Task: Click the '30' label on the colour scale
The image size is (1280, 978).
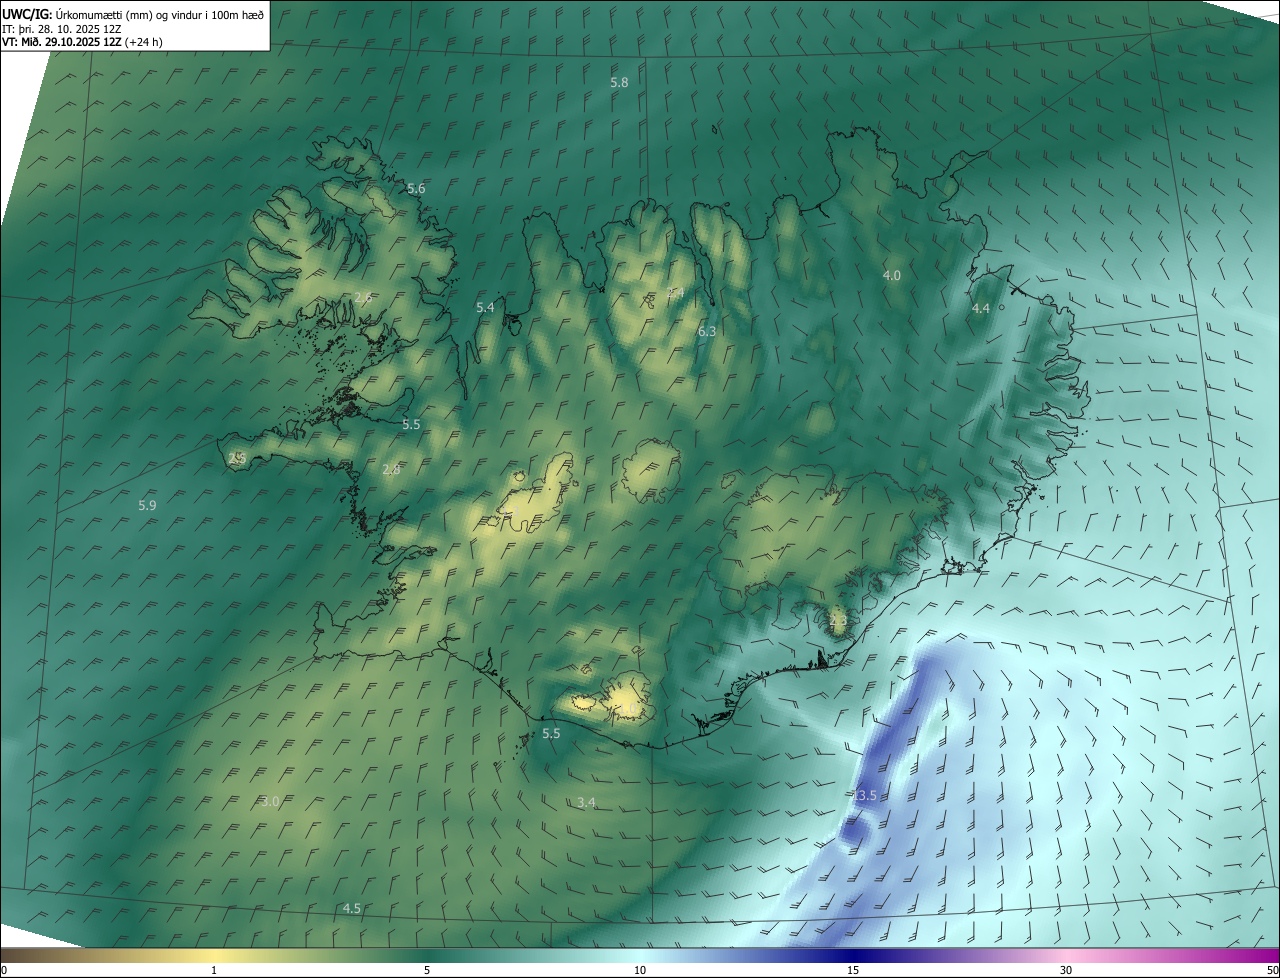Action: pos(1066,970)
